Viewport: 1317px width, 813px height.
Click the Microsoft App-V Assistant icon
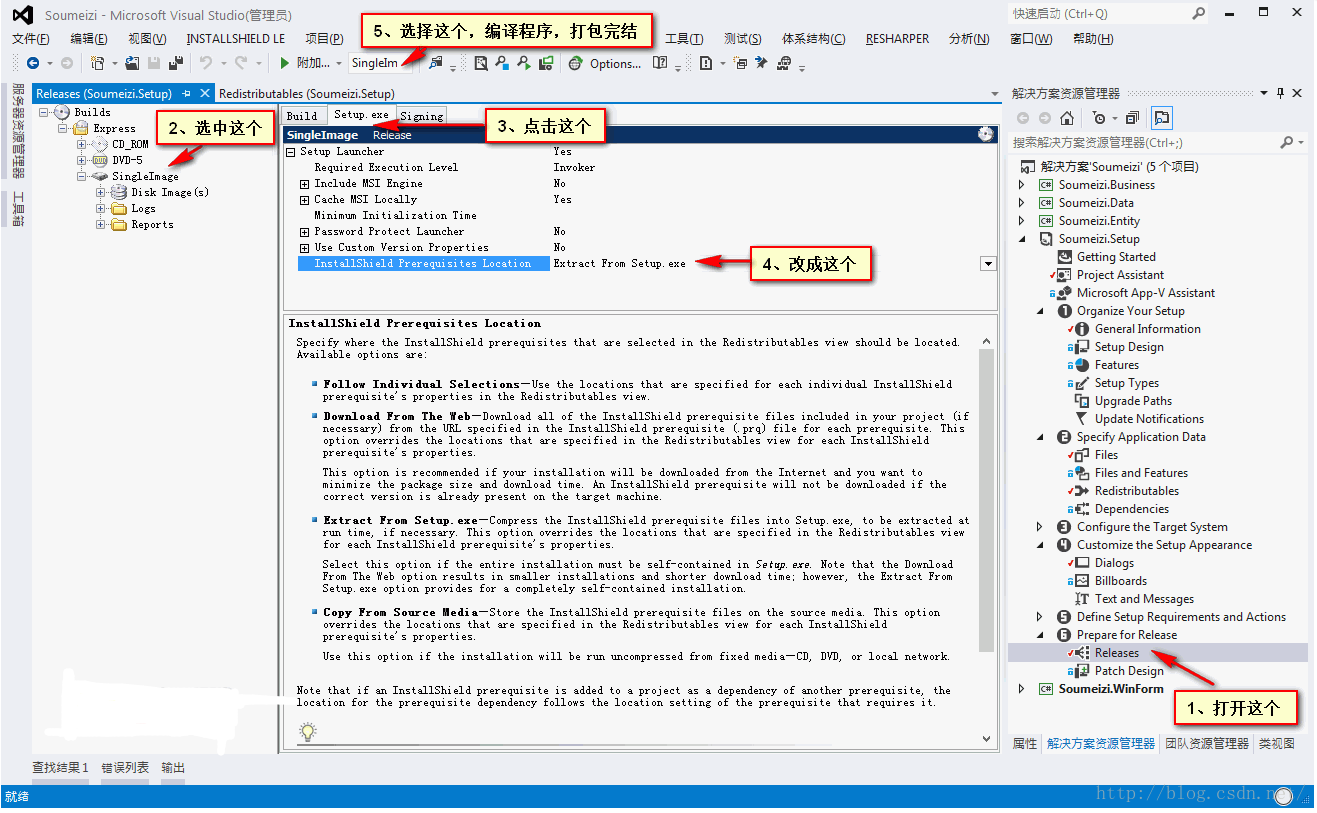(1063, 293)
